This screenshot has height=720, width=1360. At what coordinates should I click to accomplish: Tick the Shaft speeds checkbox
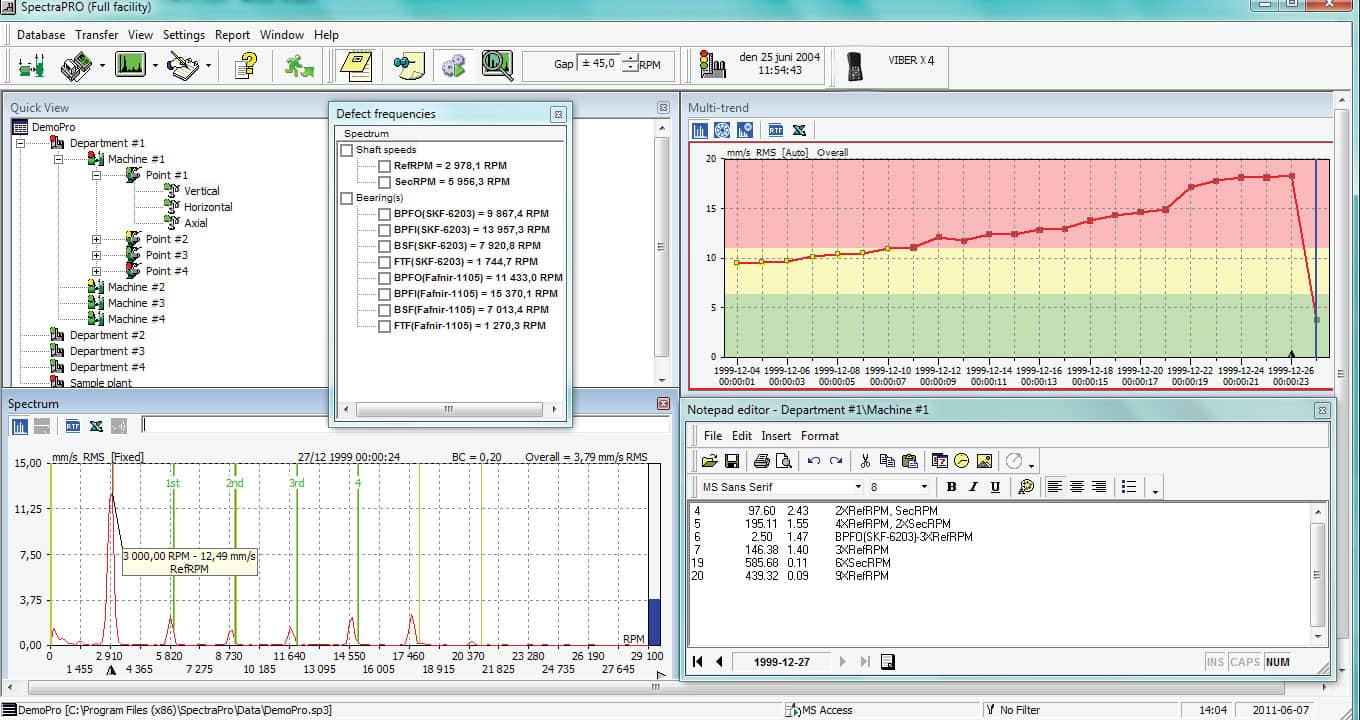[x=347, y=150]
